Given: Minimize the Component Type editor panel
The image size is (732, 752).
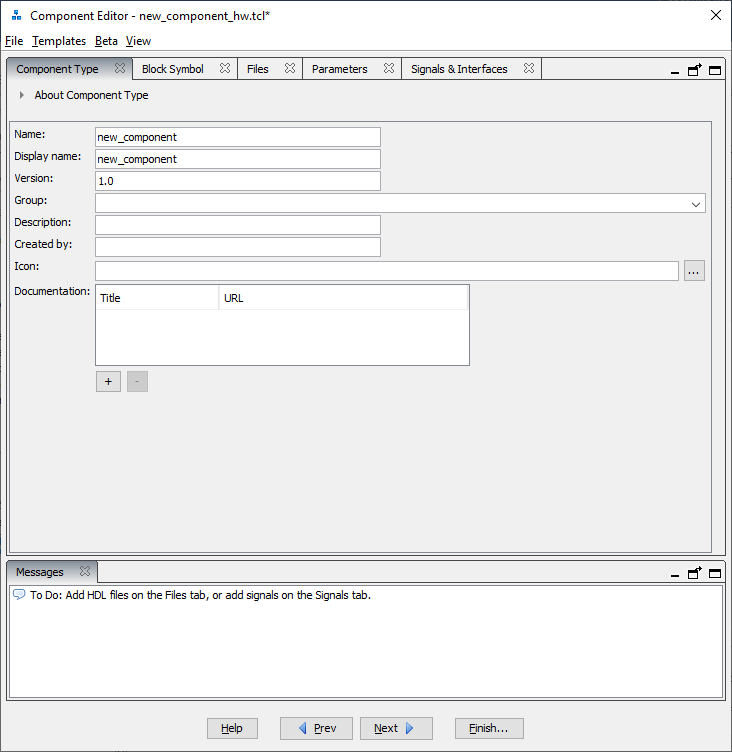Looking at the screenshot, I should (x=675, y=71).
